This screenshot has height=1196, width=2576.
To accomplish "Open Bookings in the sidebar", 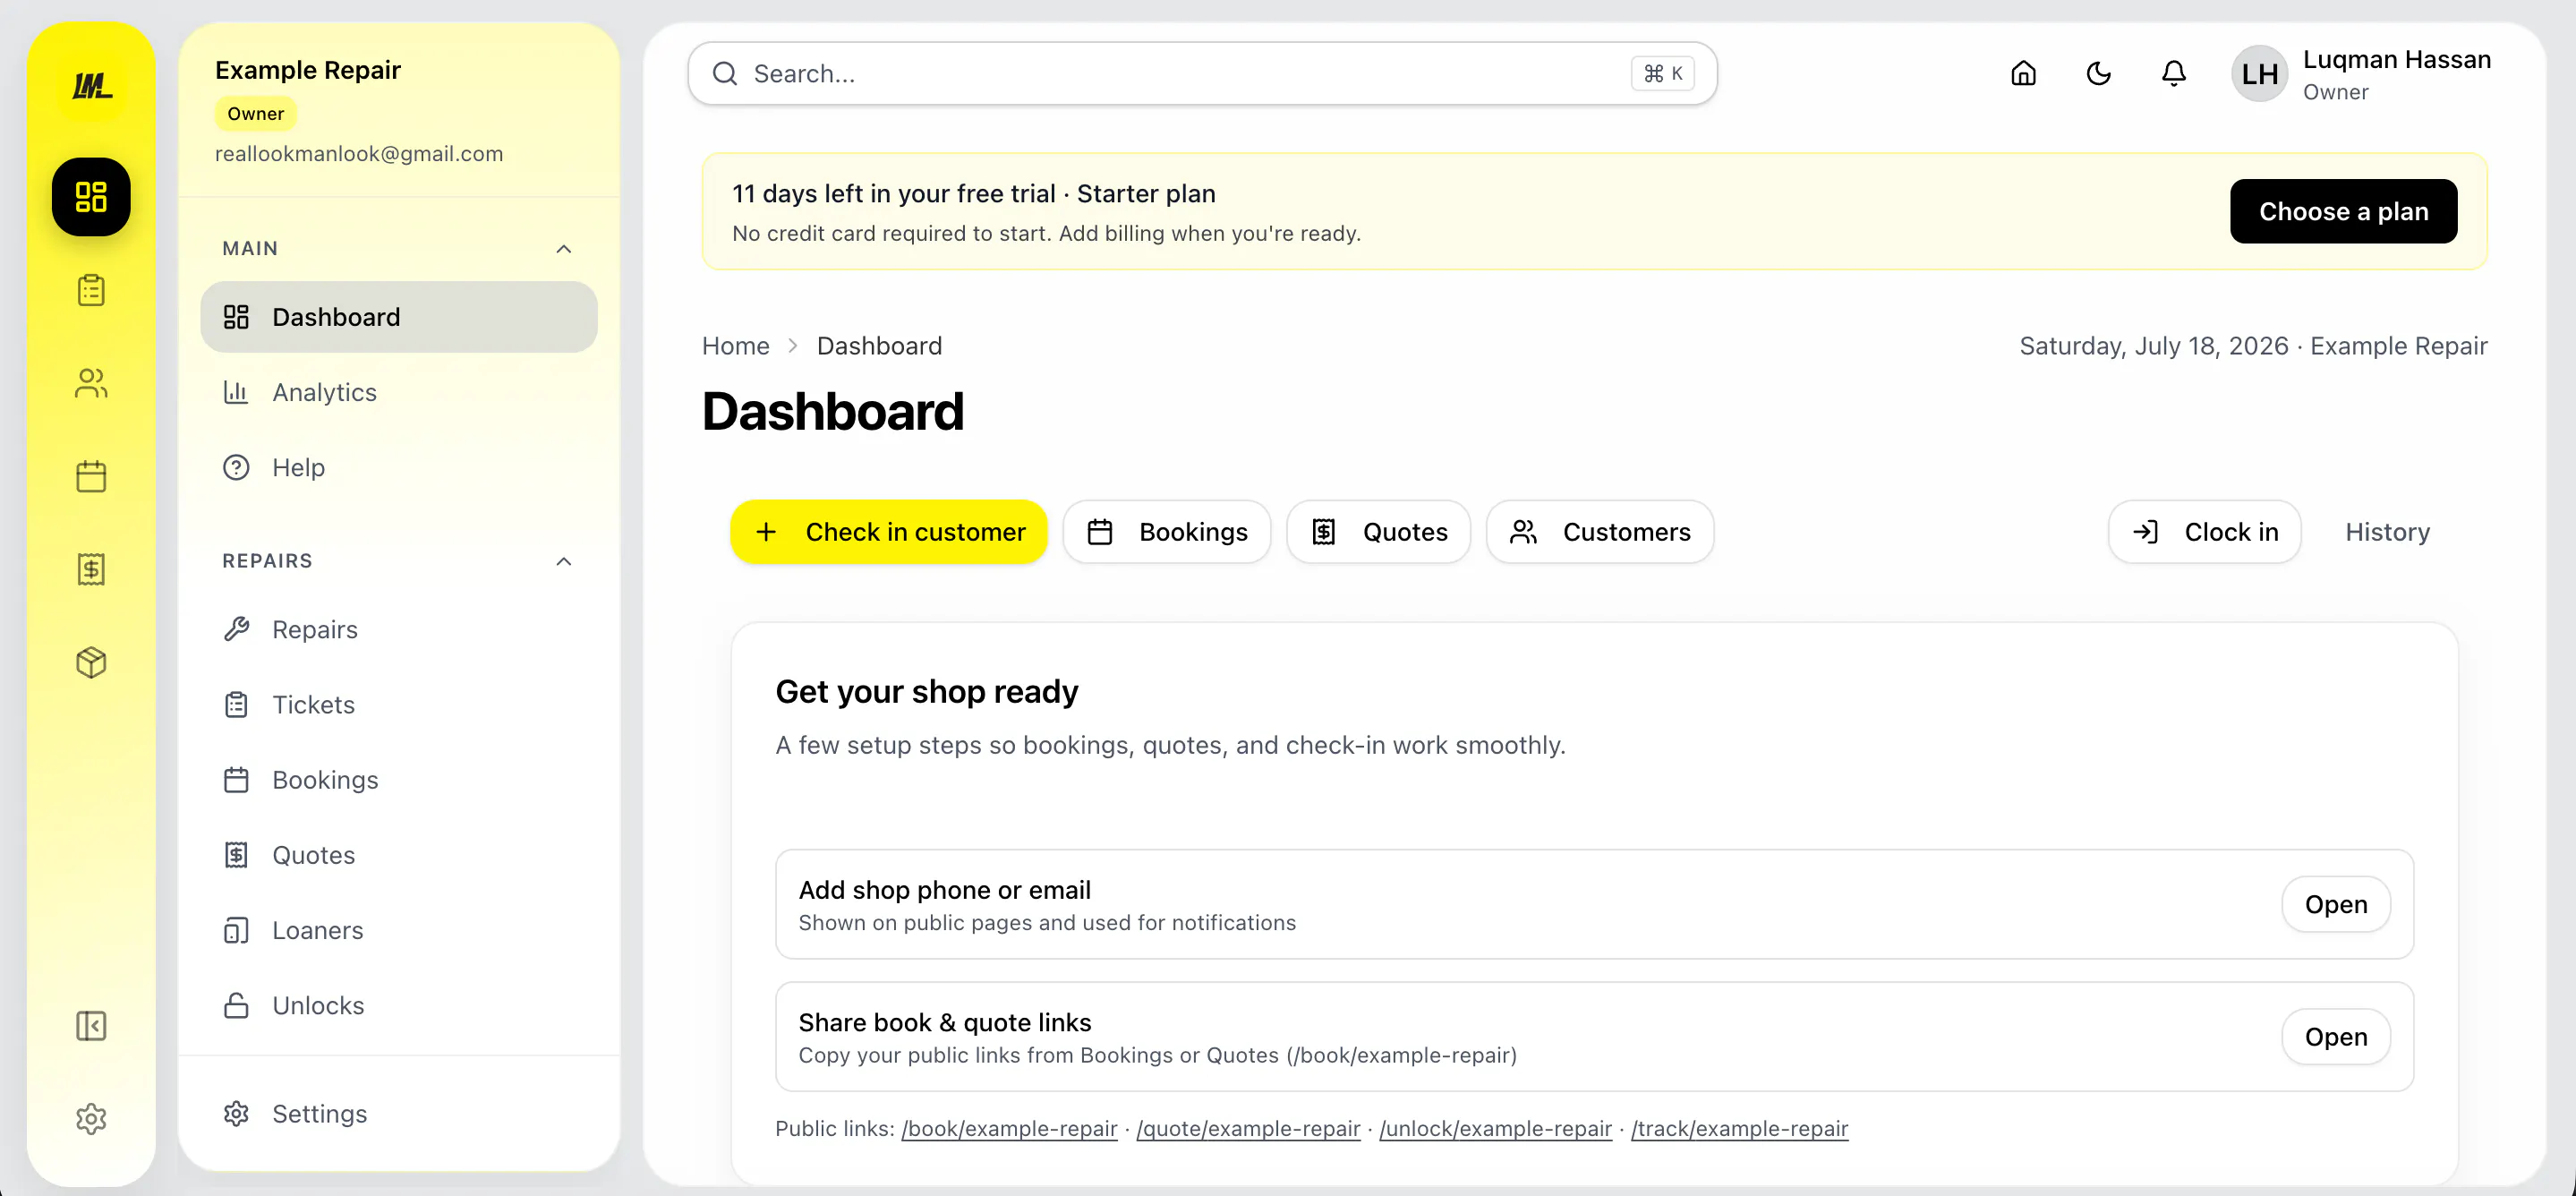I will pos(399,780).
